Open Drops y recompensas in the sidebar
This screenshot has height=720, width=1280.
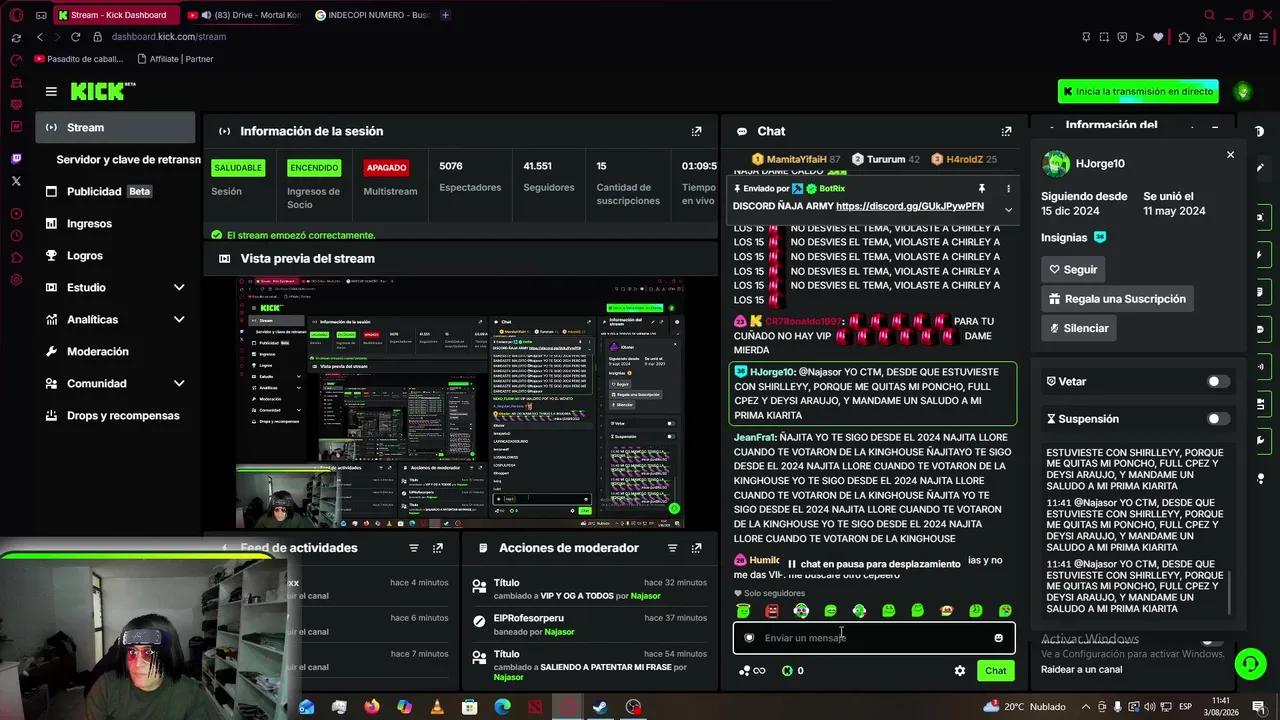(x=116, y=415)
